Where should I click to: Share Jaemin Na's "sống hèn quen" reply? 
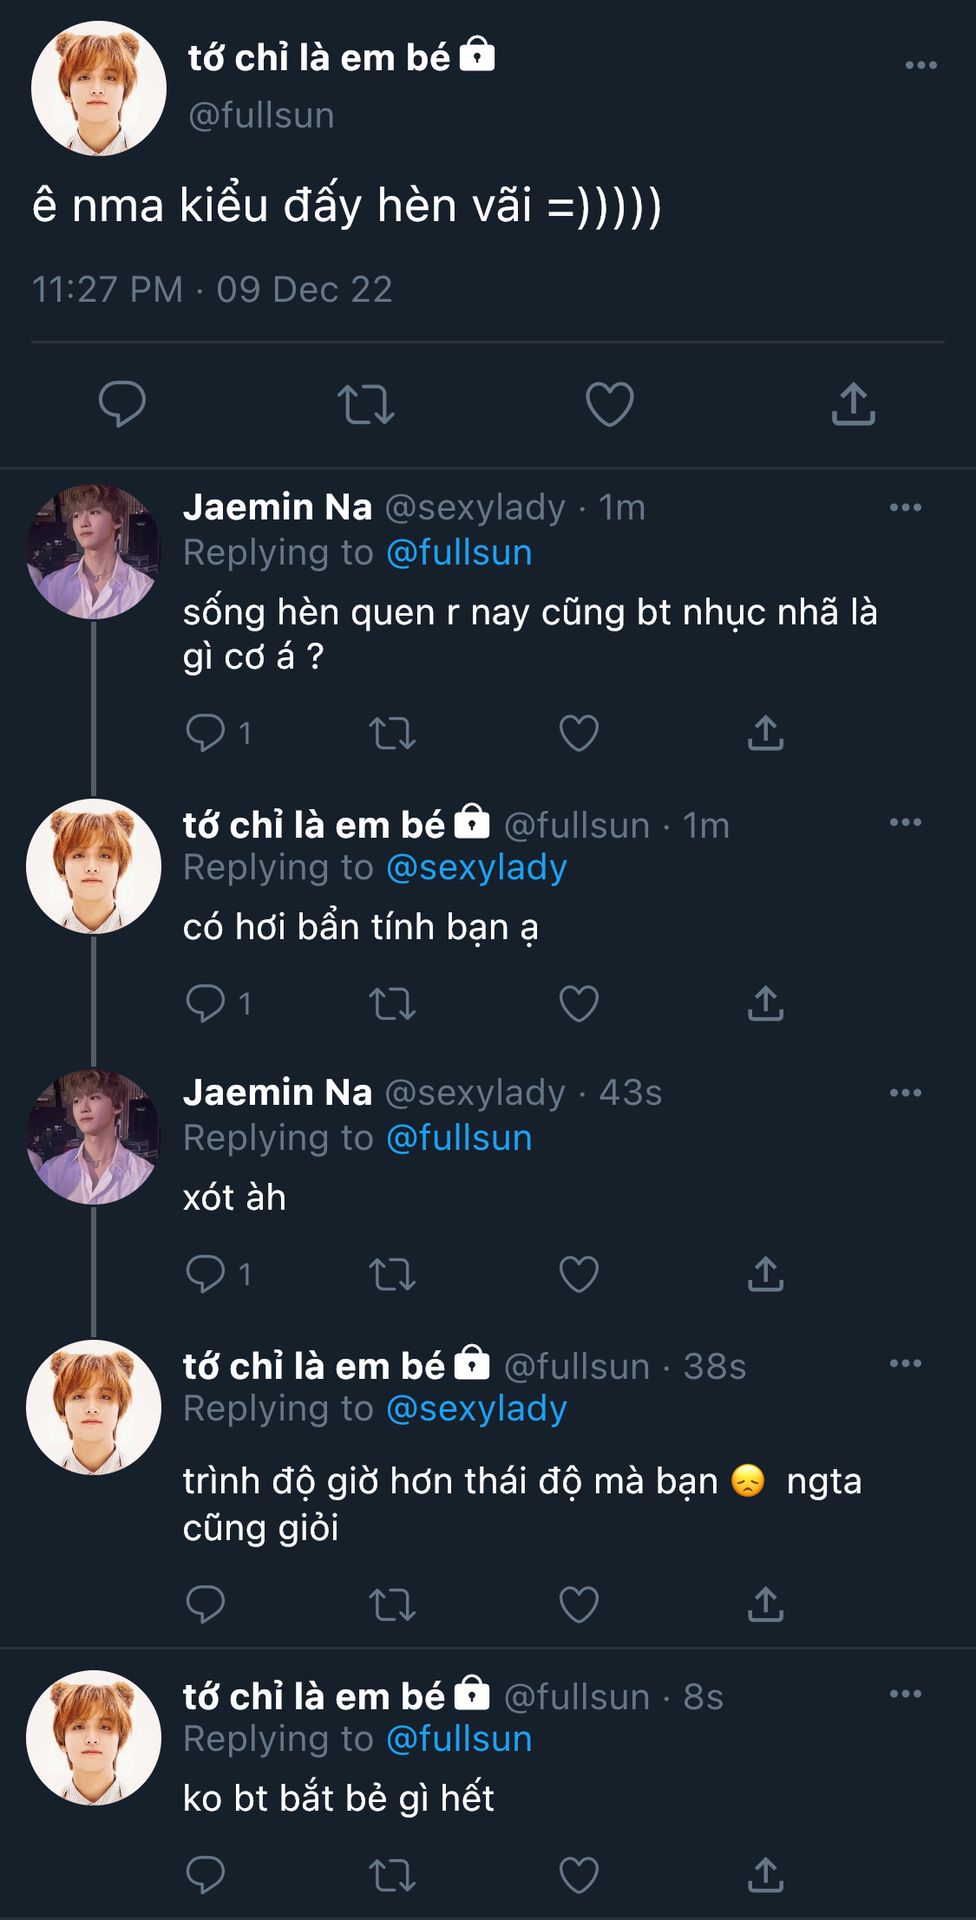[766, 733]
